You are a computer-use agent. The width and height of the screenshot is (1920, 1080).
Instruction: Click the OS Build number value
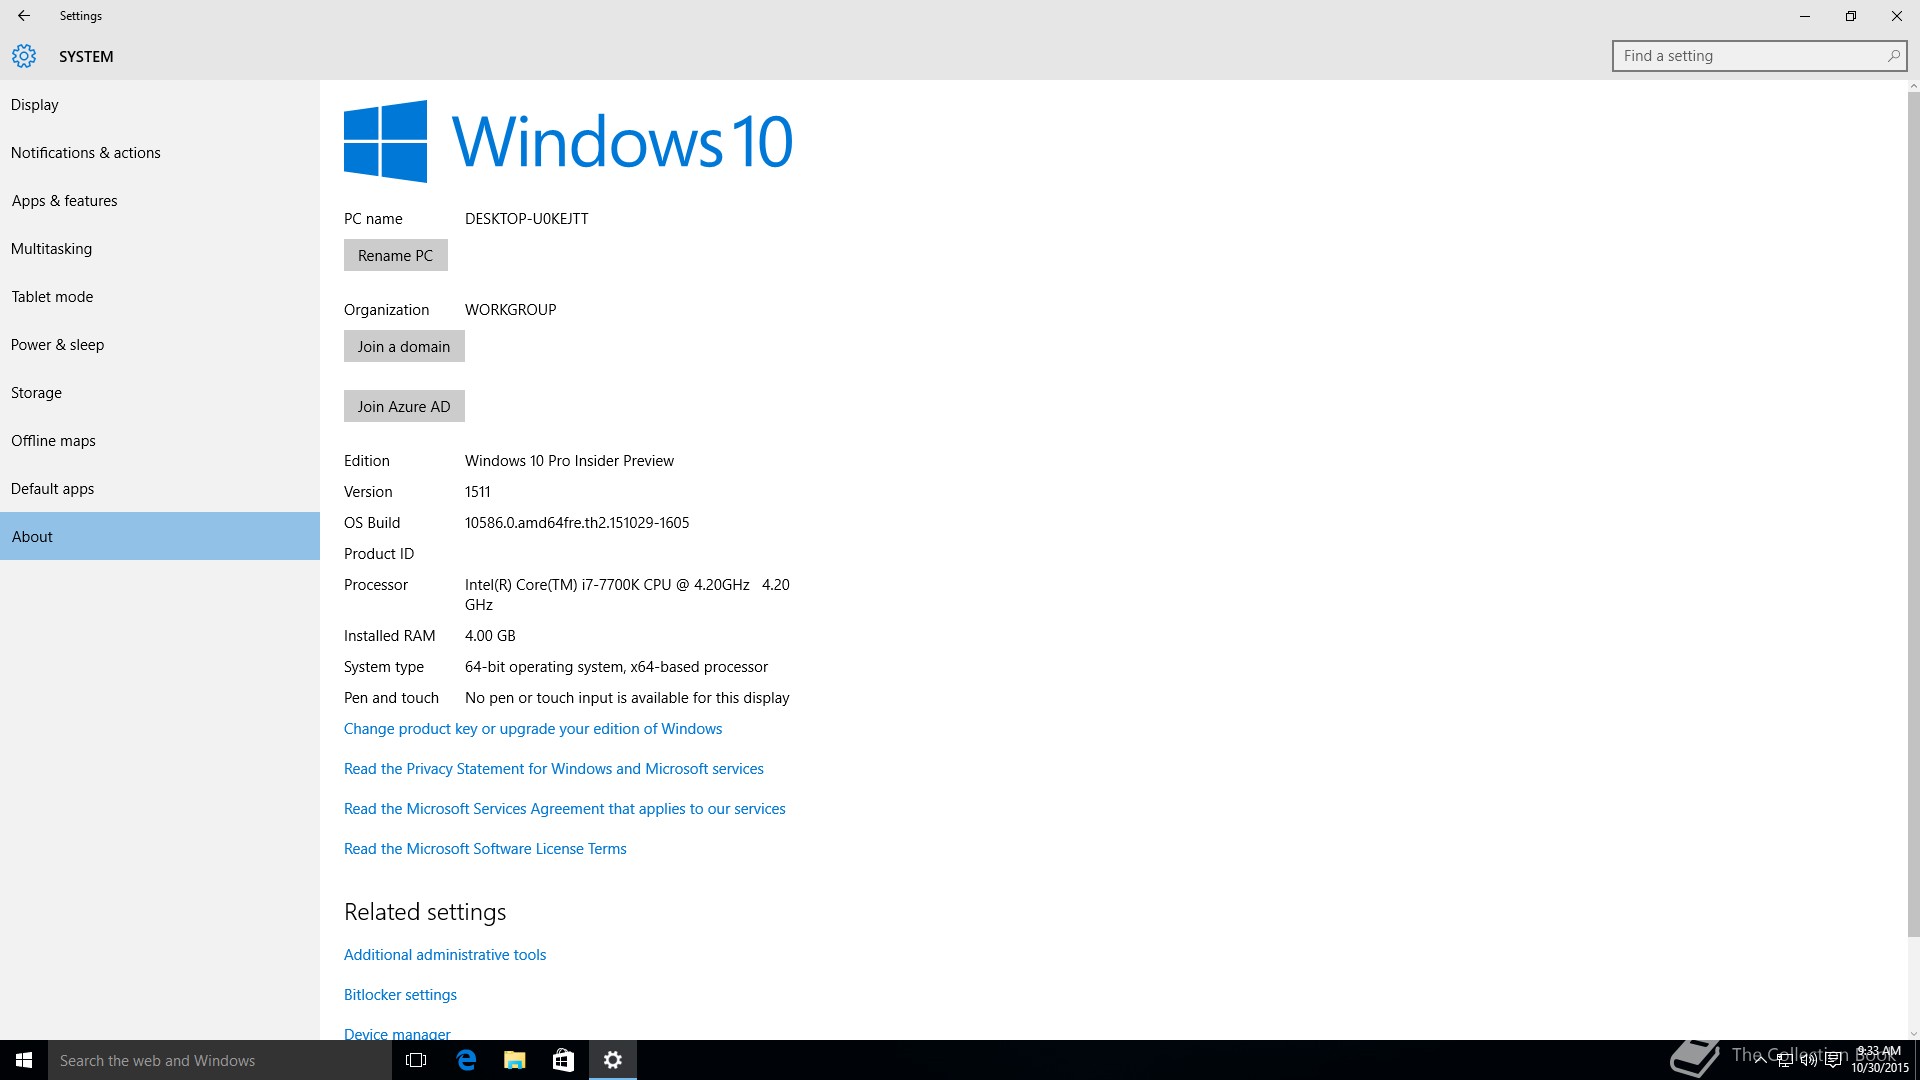[577, 523]
